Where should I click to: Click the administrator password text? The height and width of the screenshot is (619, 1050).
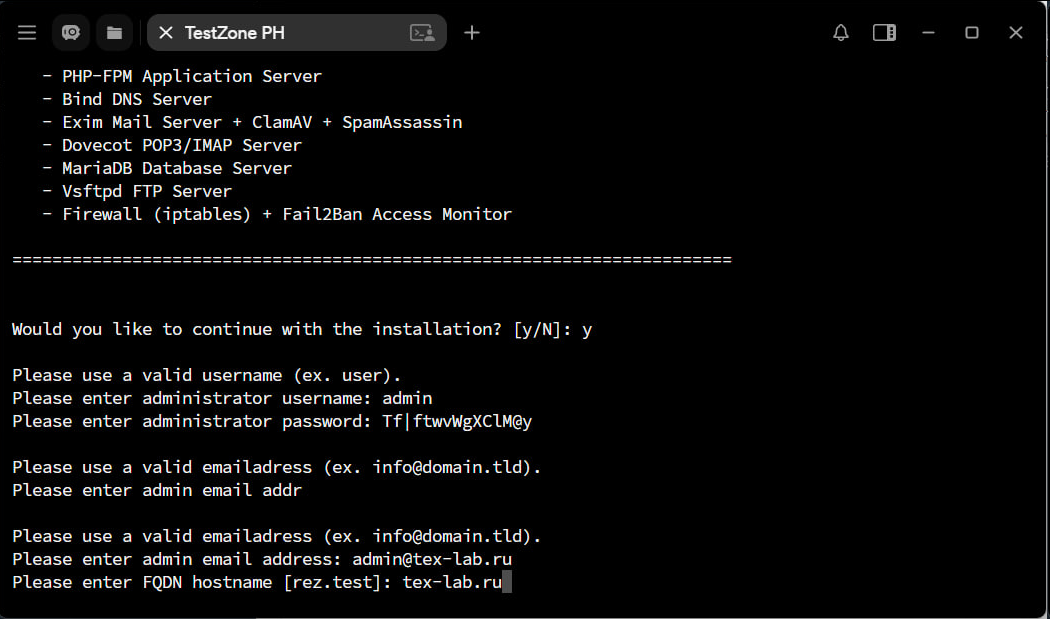[457, 421]
